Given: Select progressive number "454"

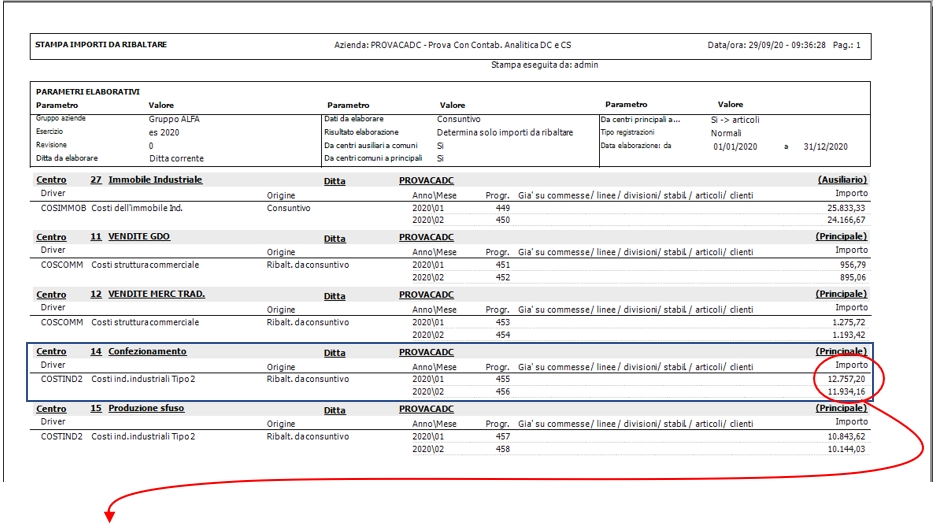Looking at the screenshot, I should point(503,335).
